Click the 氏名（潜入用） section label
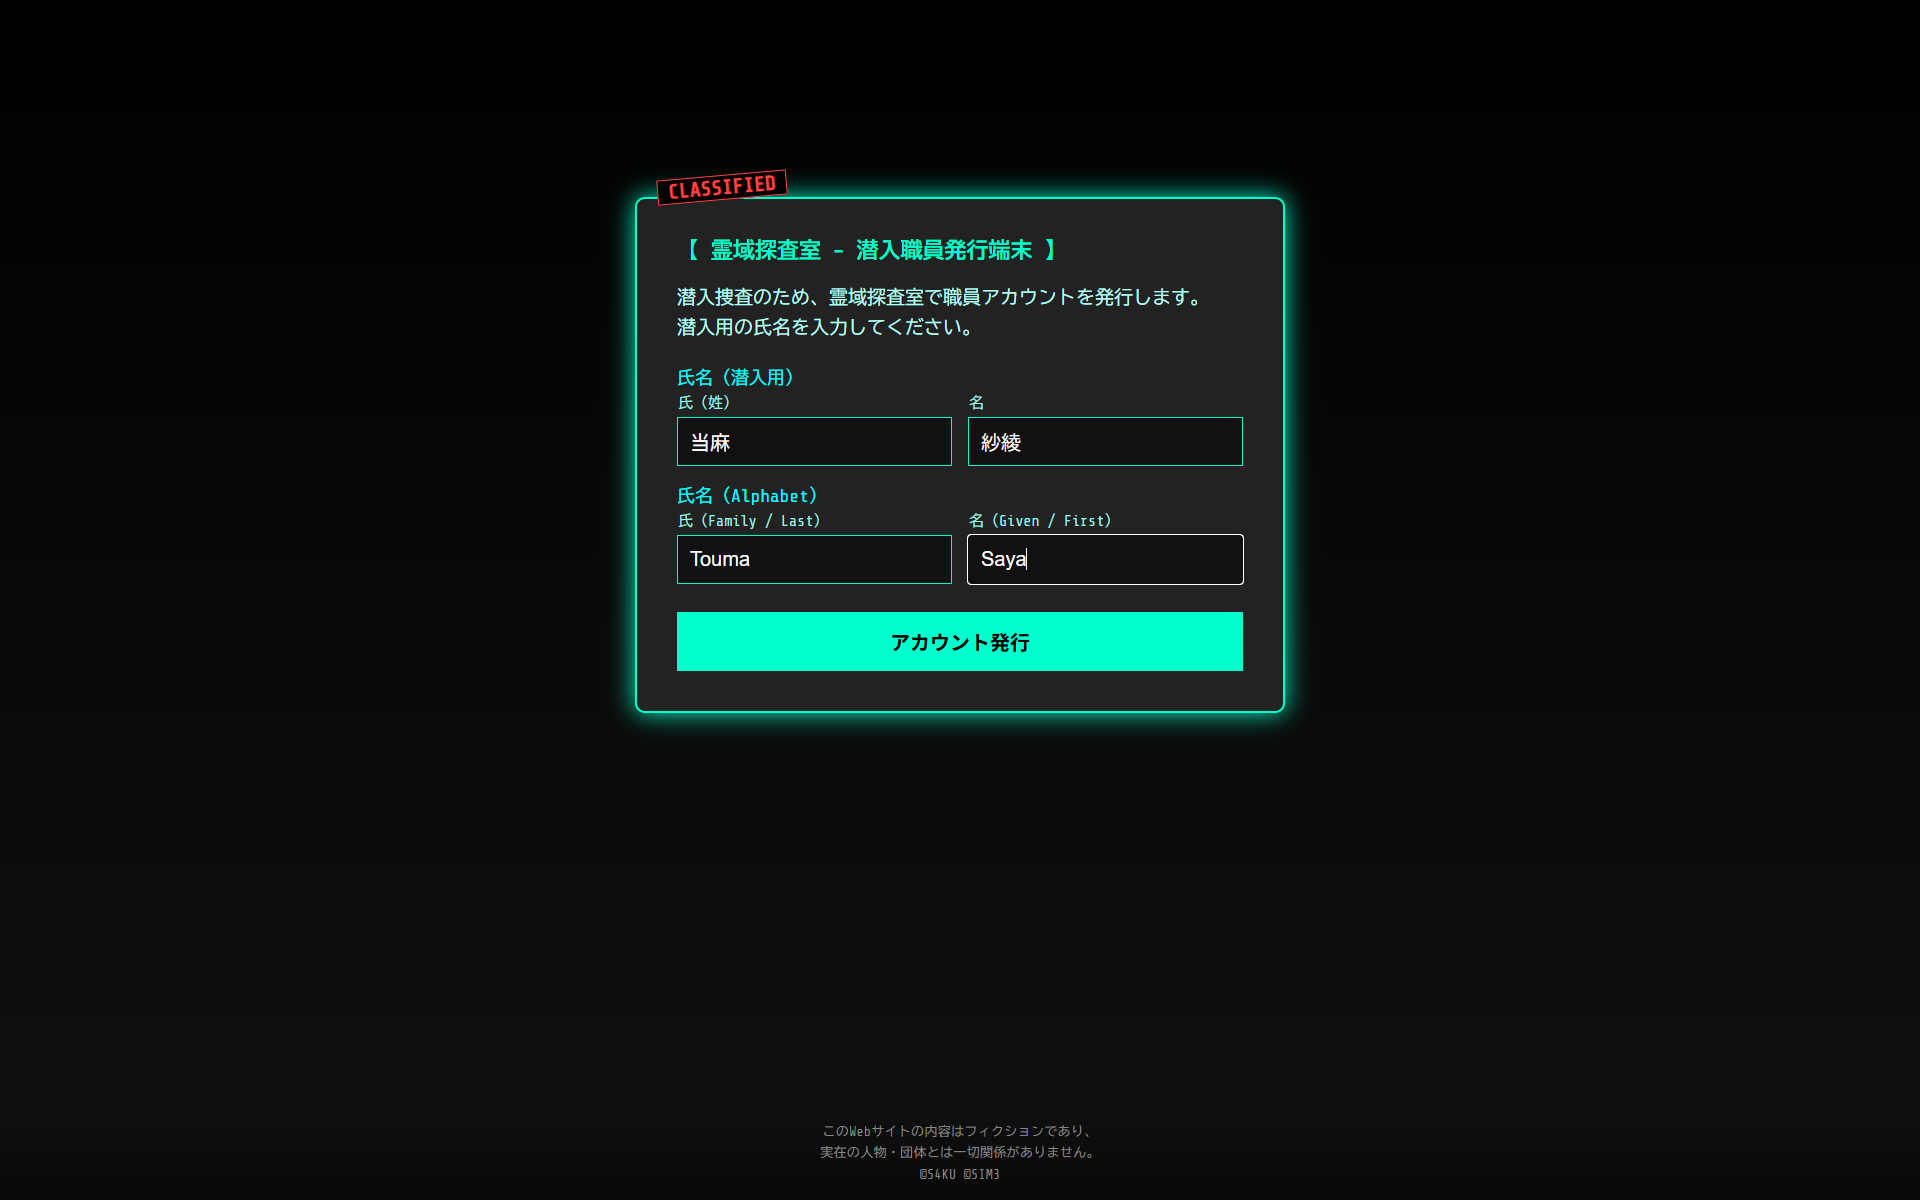The image size is (1920, 1200). 736,377
